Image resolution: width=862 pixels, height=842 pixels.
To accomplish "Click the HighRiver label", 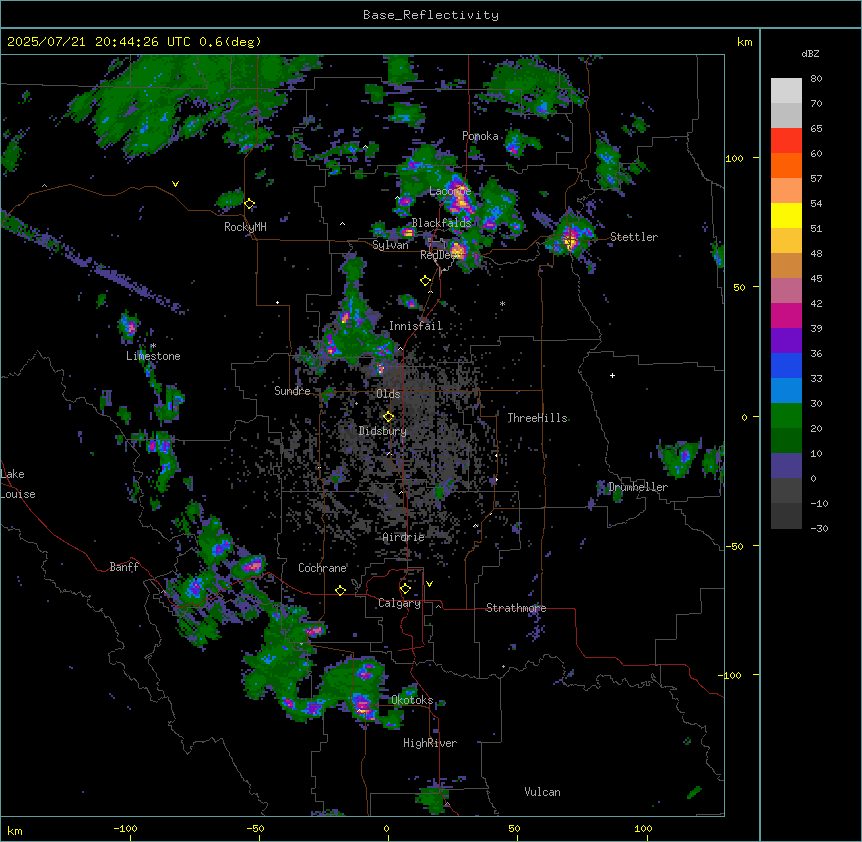I will pos(430,743).
